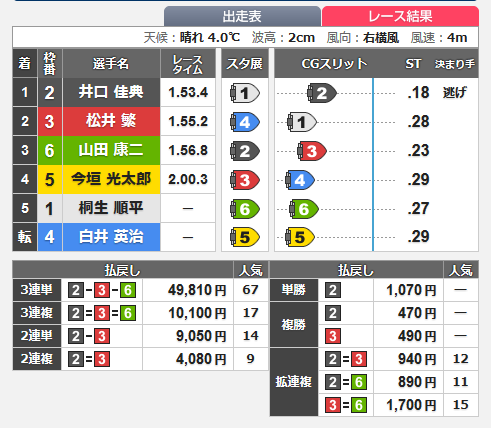The height and width of the screenshot is (428, 491).
Task: Click popularity rank 14 for 2連単
Action: click(x=251, y=336)
